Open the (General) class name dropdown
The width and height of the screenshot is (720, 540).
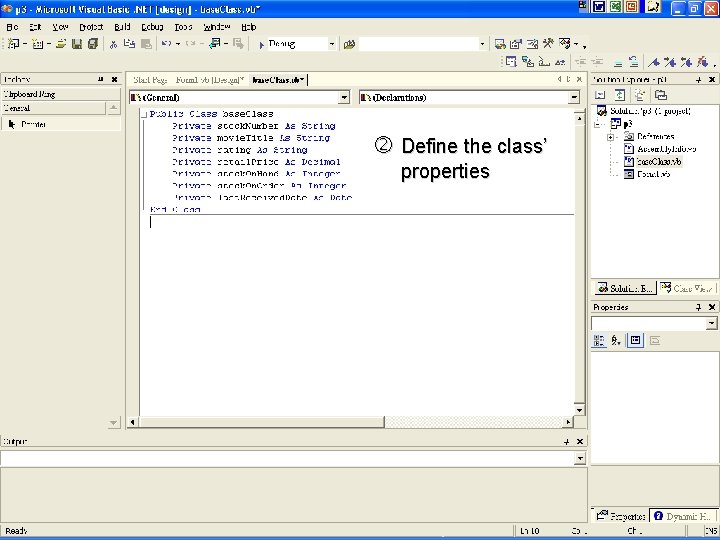[x=344, y=97]
